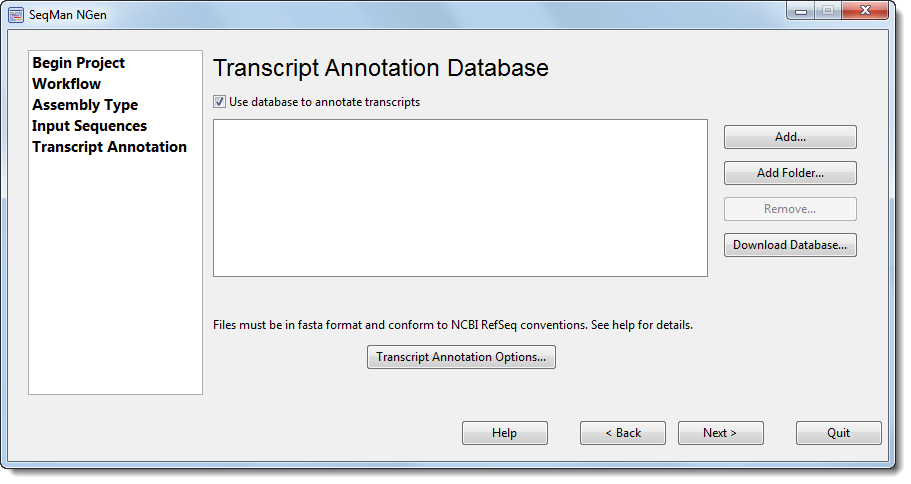Quit the wizard
Image resolution: width=911 pixels, height=484 pixels.
[x=838, y=433]
